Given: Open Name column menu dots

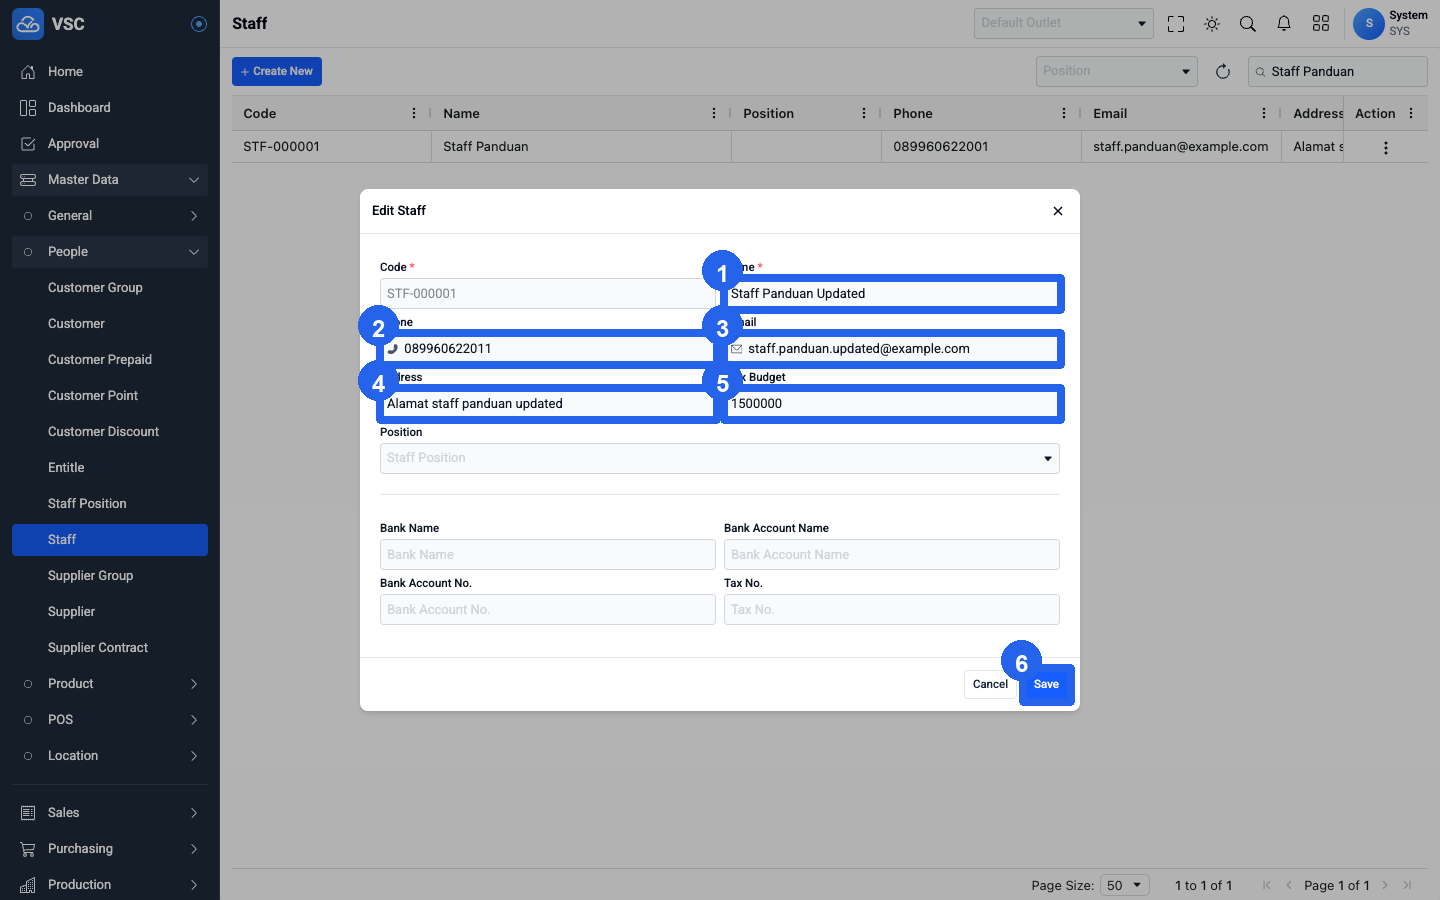Looking at the screenshot, I should coord(714,113).
